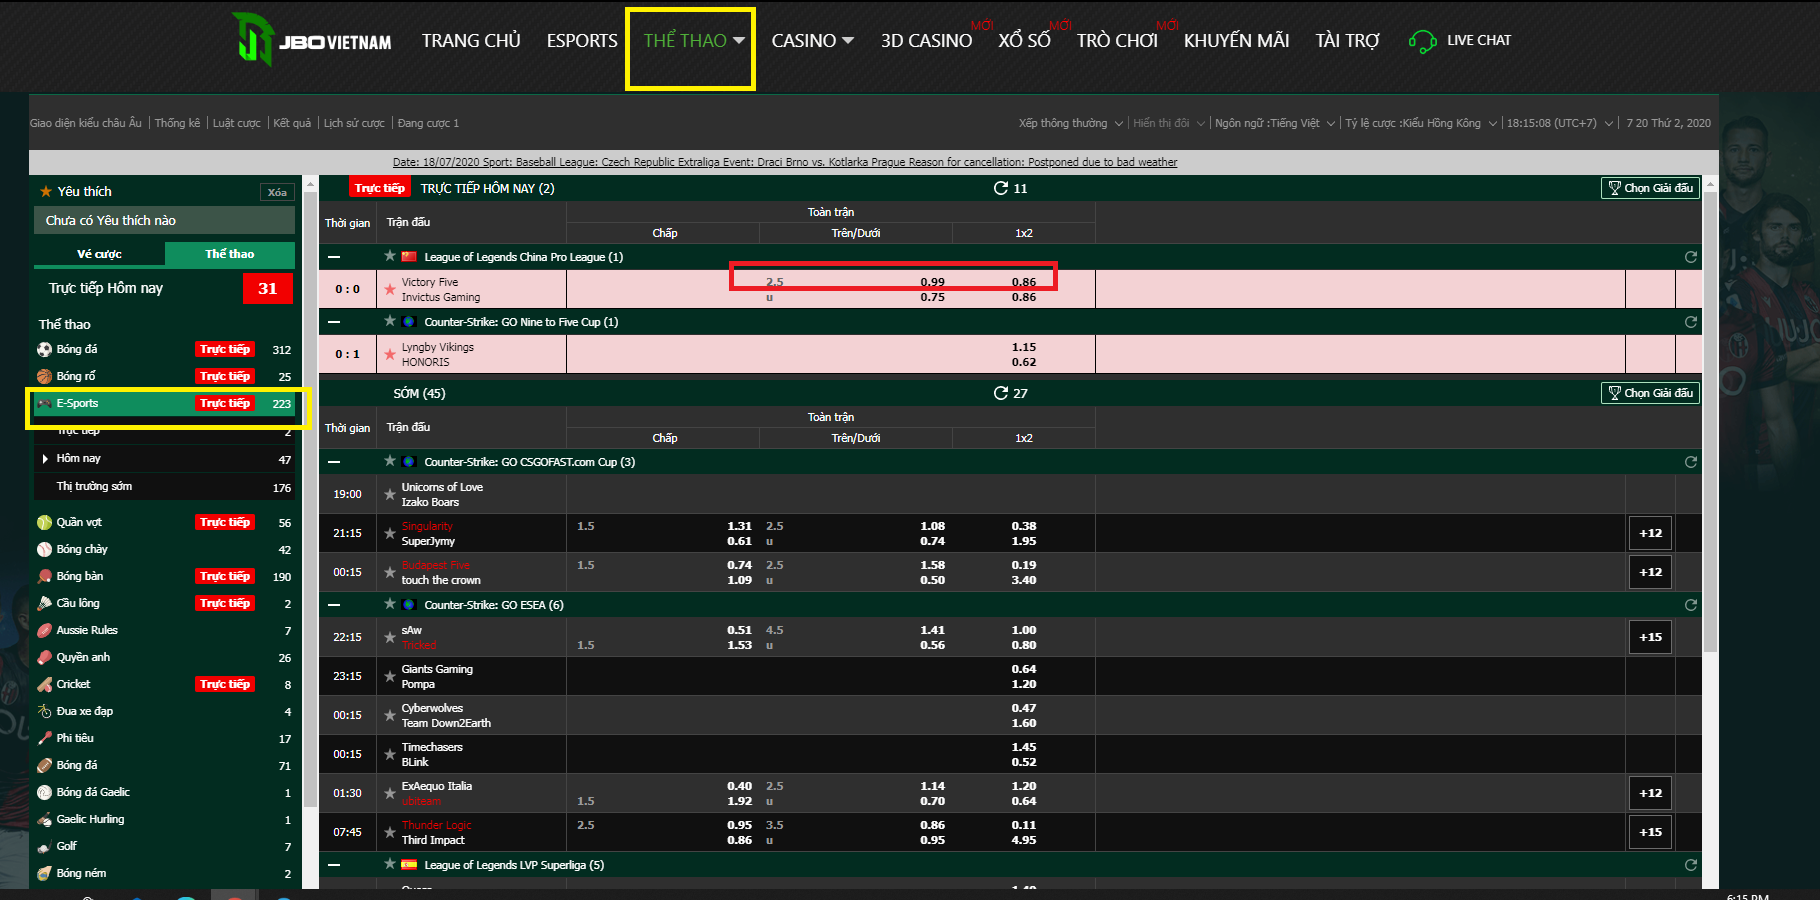Open the Esports menu item
1820x900 pixels.
(x=582, y=41)
